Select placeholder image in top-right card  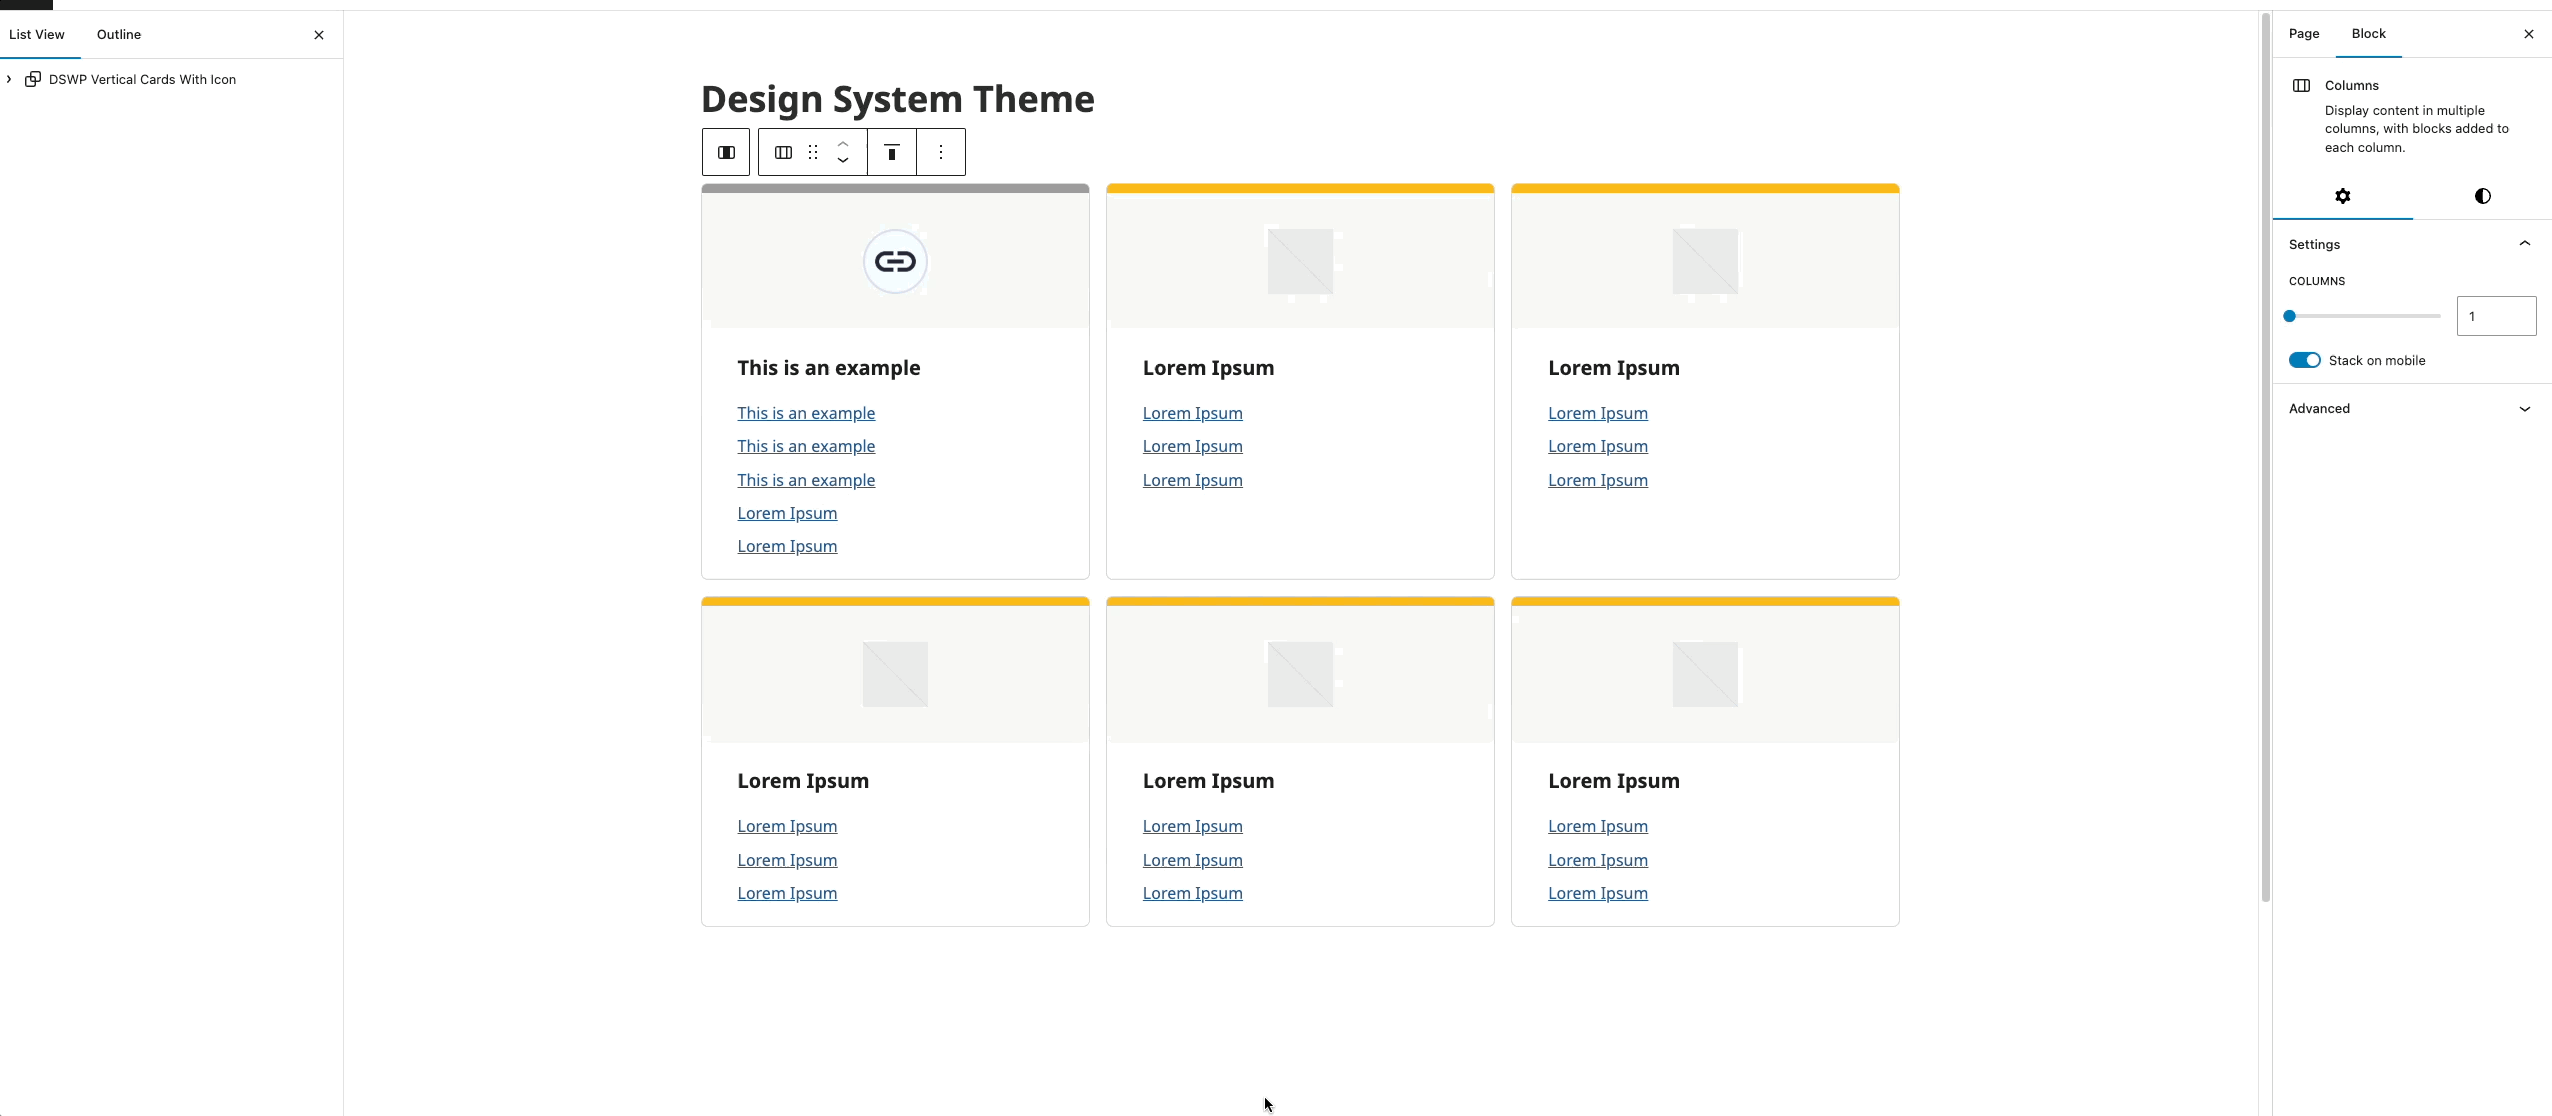1705,262
